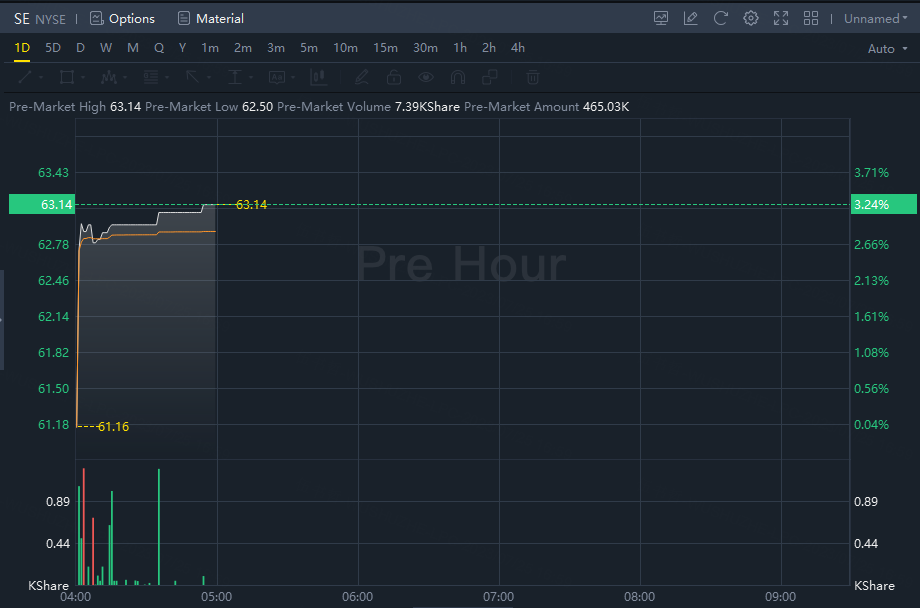Select the 3m interval
Viewport: 920px width, 608px height.
click(276, 48)
